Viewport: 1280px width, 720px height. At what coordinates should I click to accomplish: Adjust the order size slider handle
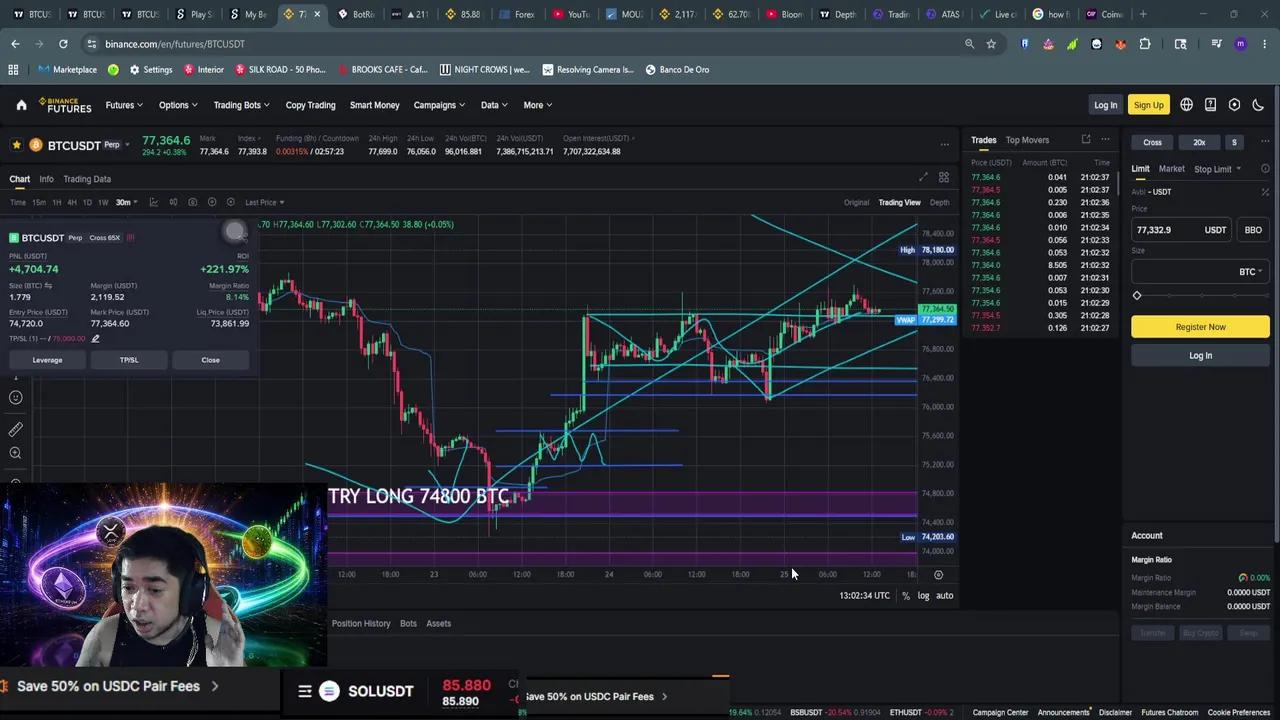click(1137, 295)
